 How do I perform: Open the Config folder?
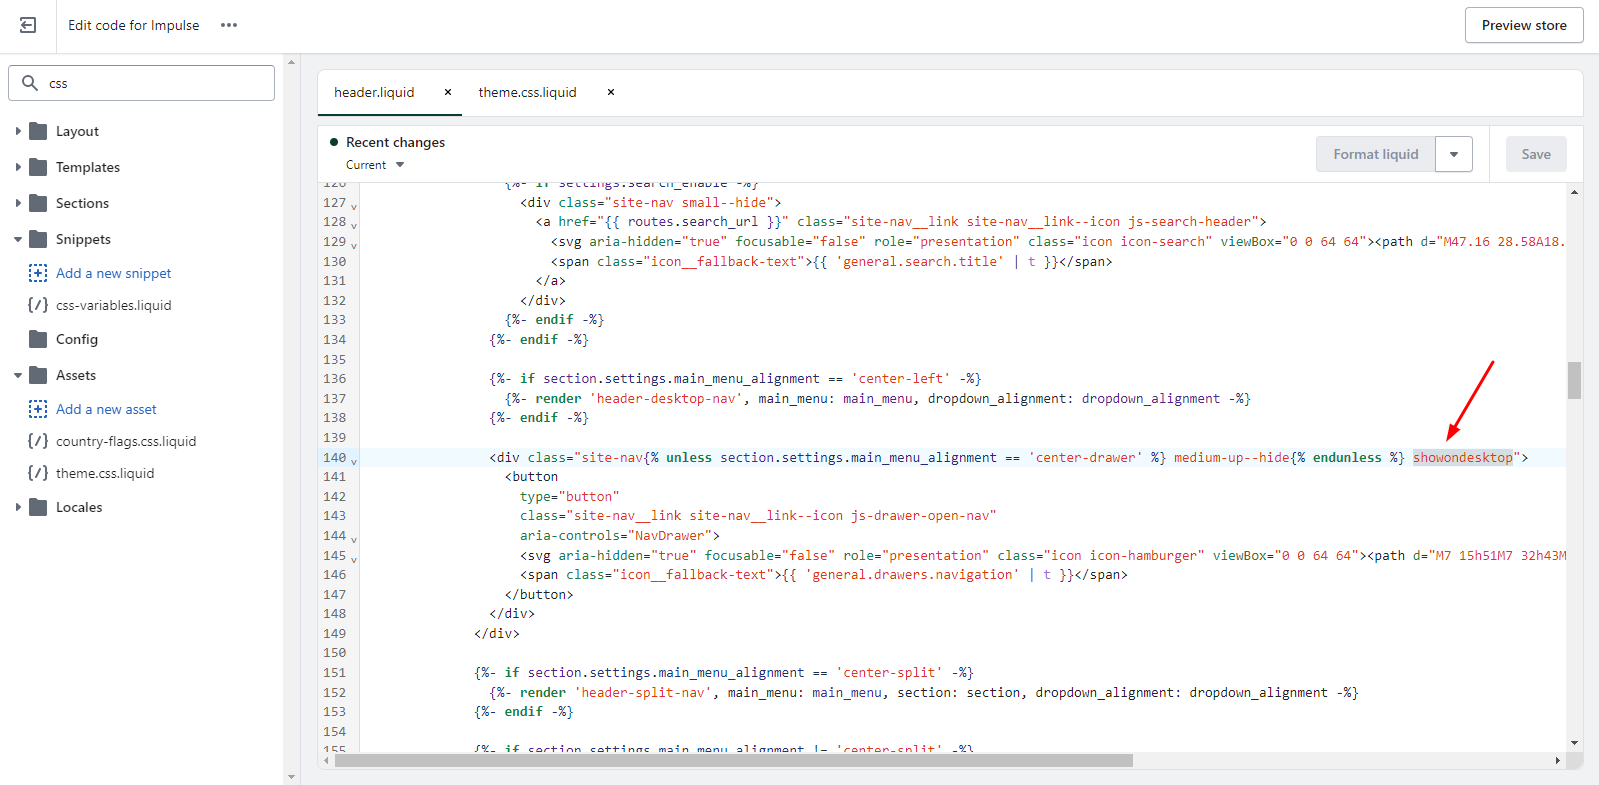[76, 339]
